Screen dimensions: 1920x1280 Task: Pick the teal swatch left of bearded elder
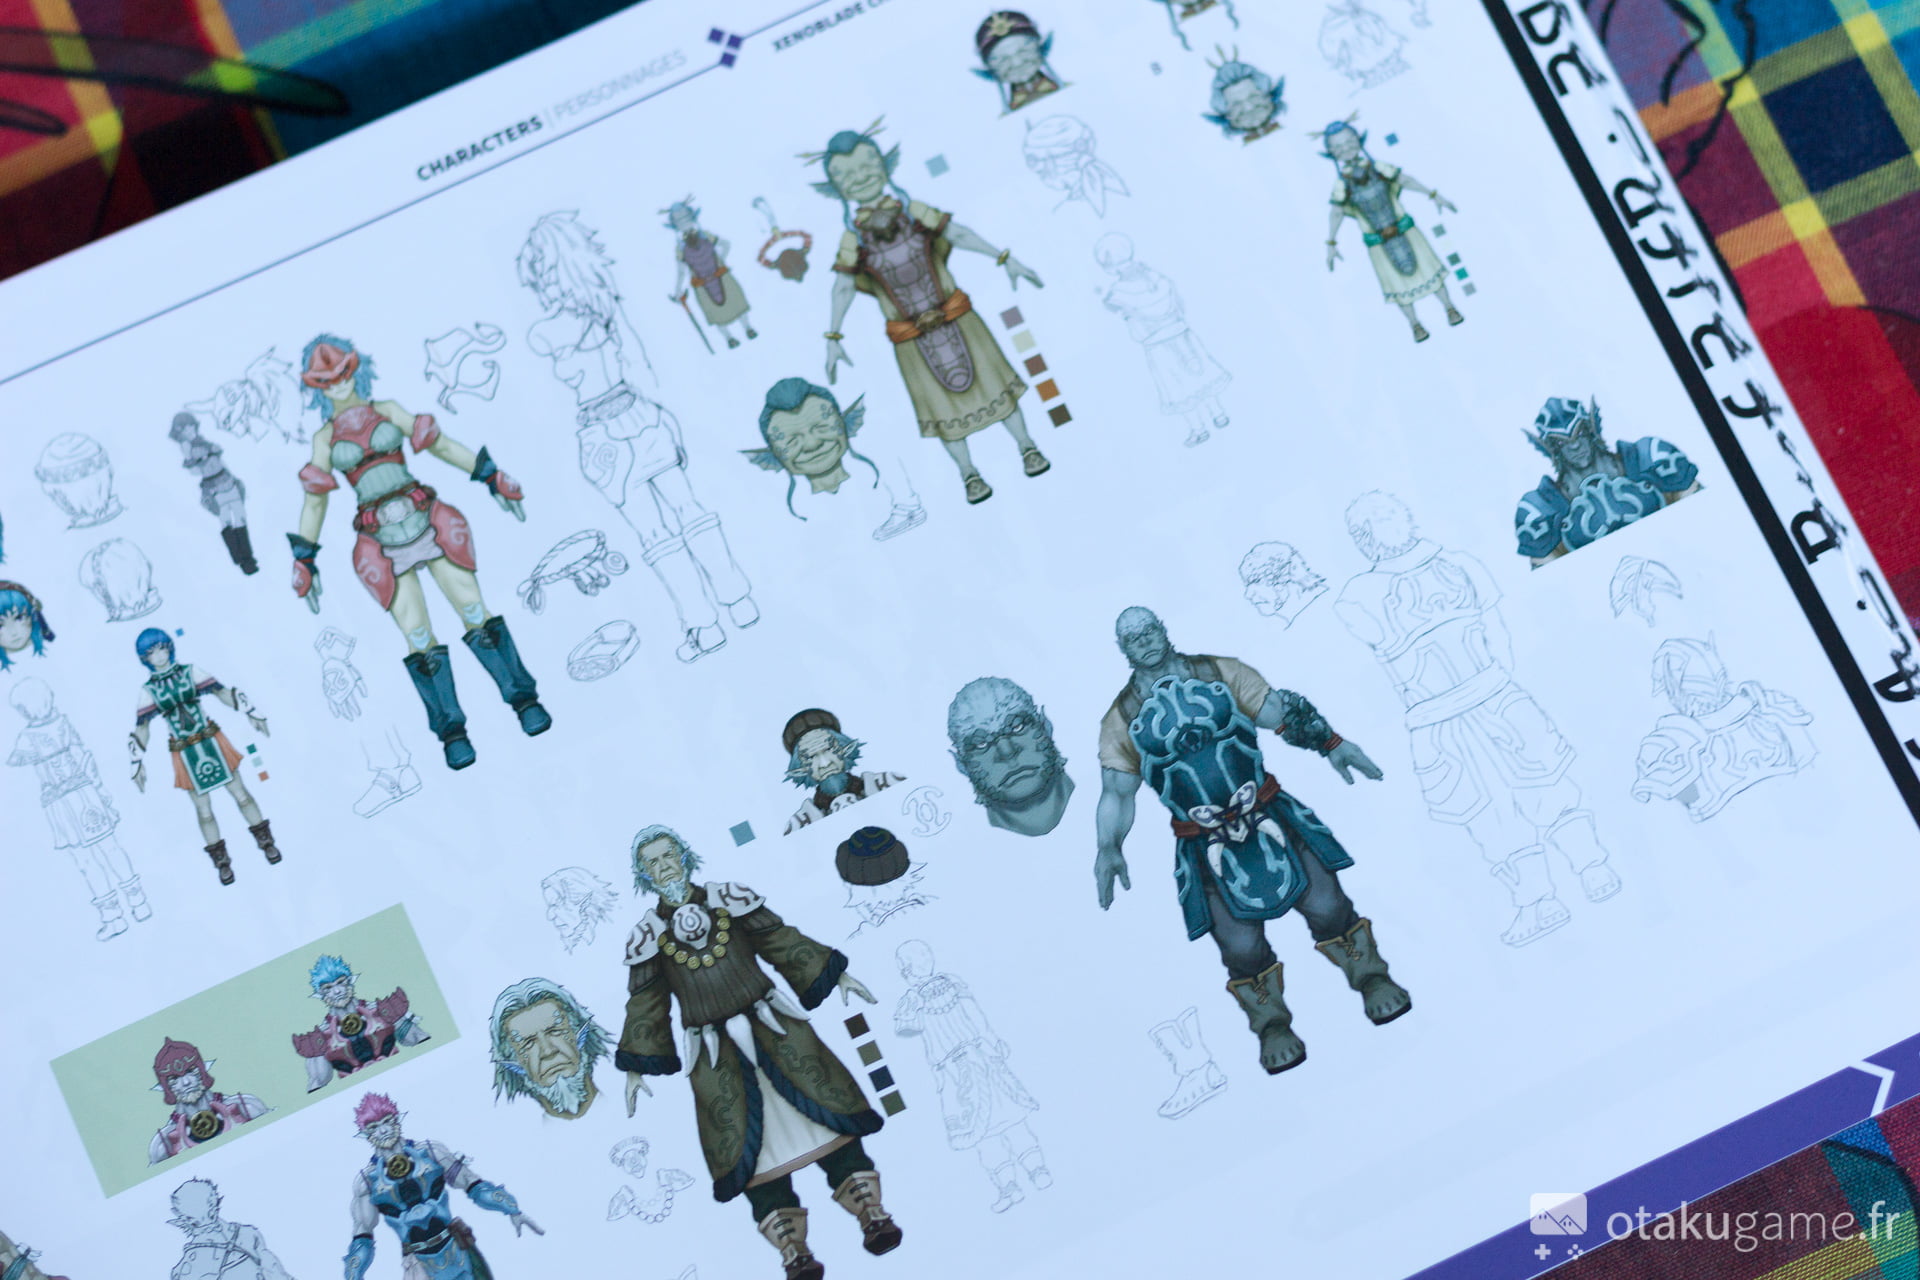(742, 833)
